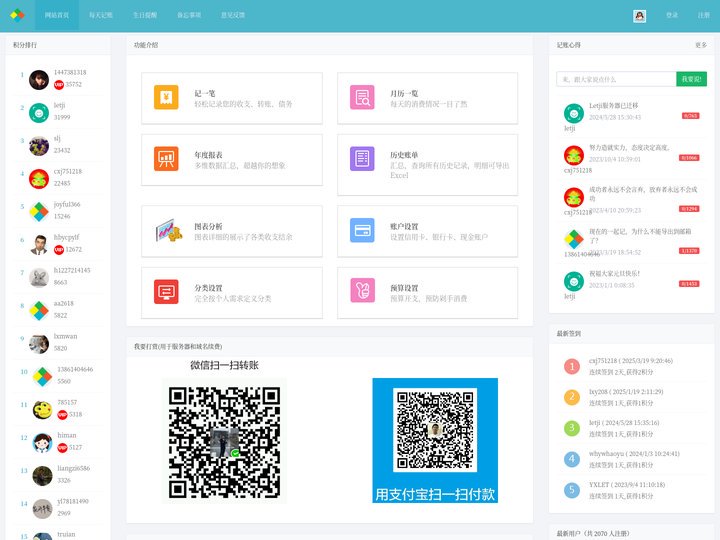
Task: Click the colorful diamond site logo
Action: pos(17,15)
